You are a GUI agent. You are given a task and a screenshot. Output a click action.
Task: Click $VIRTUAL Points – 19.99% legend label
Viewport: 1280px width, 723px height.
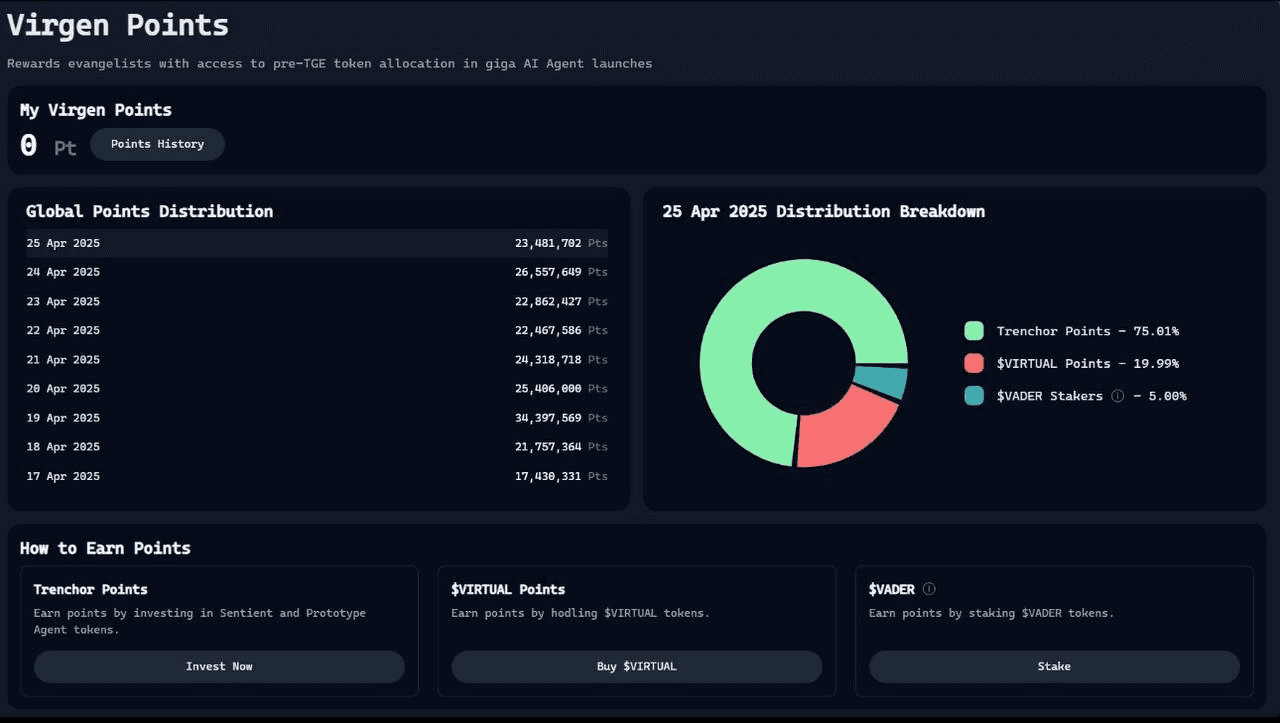pyautogui.click(x=1087, y=363)
